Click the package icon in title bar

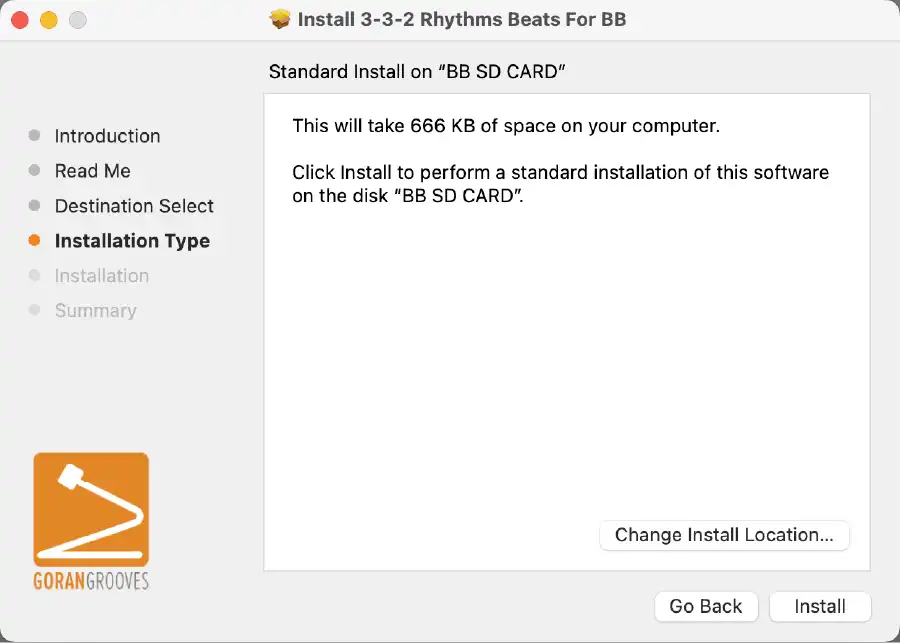coord(280,20)
